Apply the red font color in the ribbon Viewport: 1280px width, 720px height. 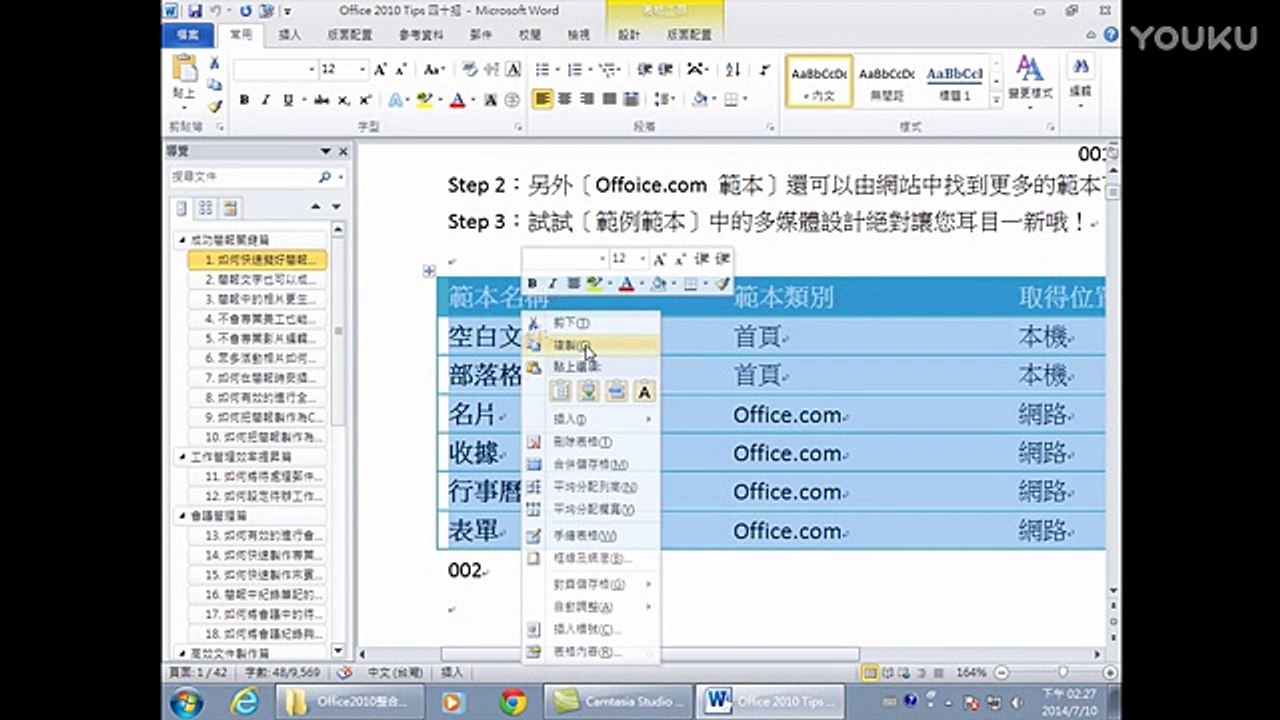click(457, 100)
